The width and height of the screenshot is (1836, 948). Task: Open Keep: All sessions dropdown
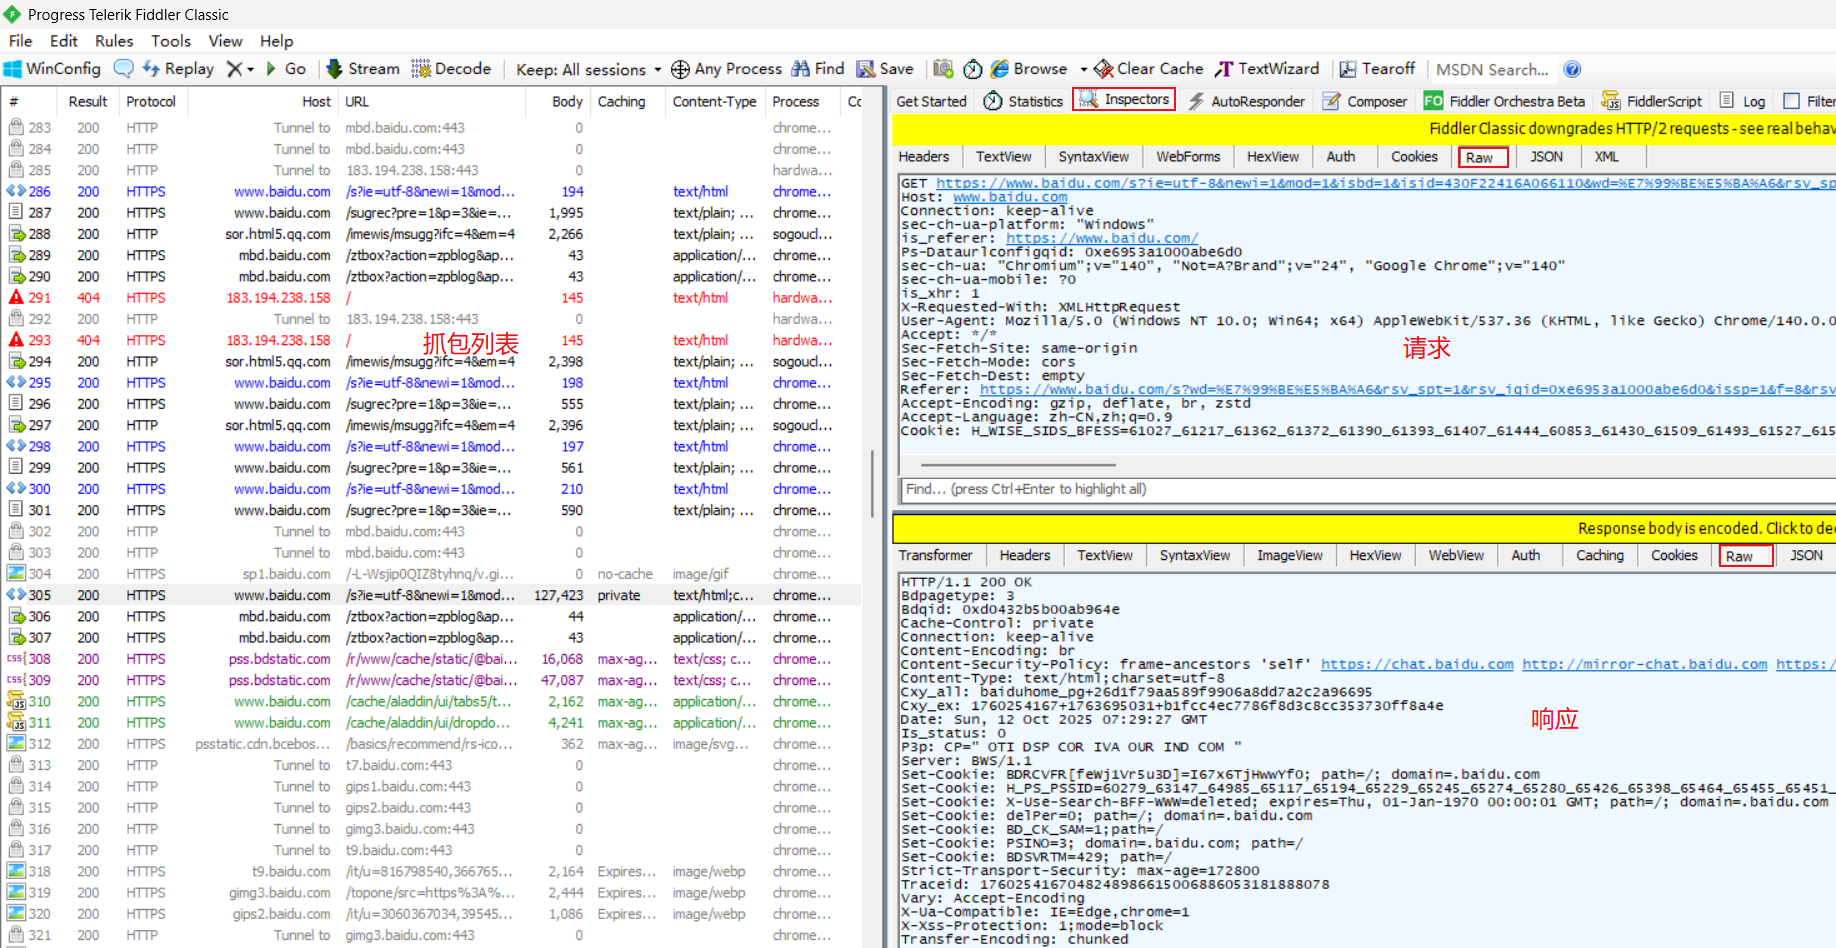point(588,69)
